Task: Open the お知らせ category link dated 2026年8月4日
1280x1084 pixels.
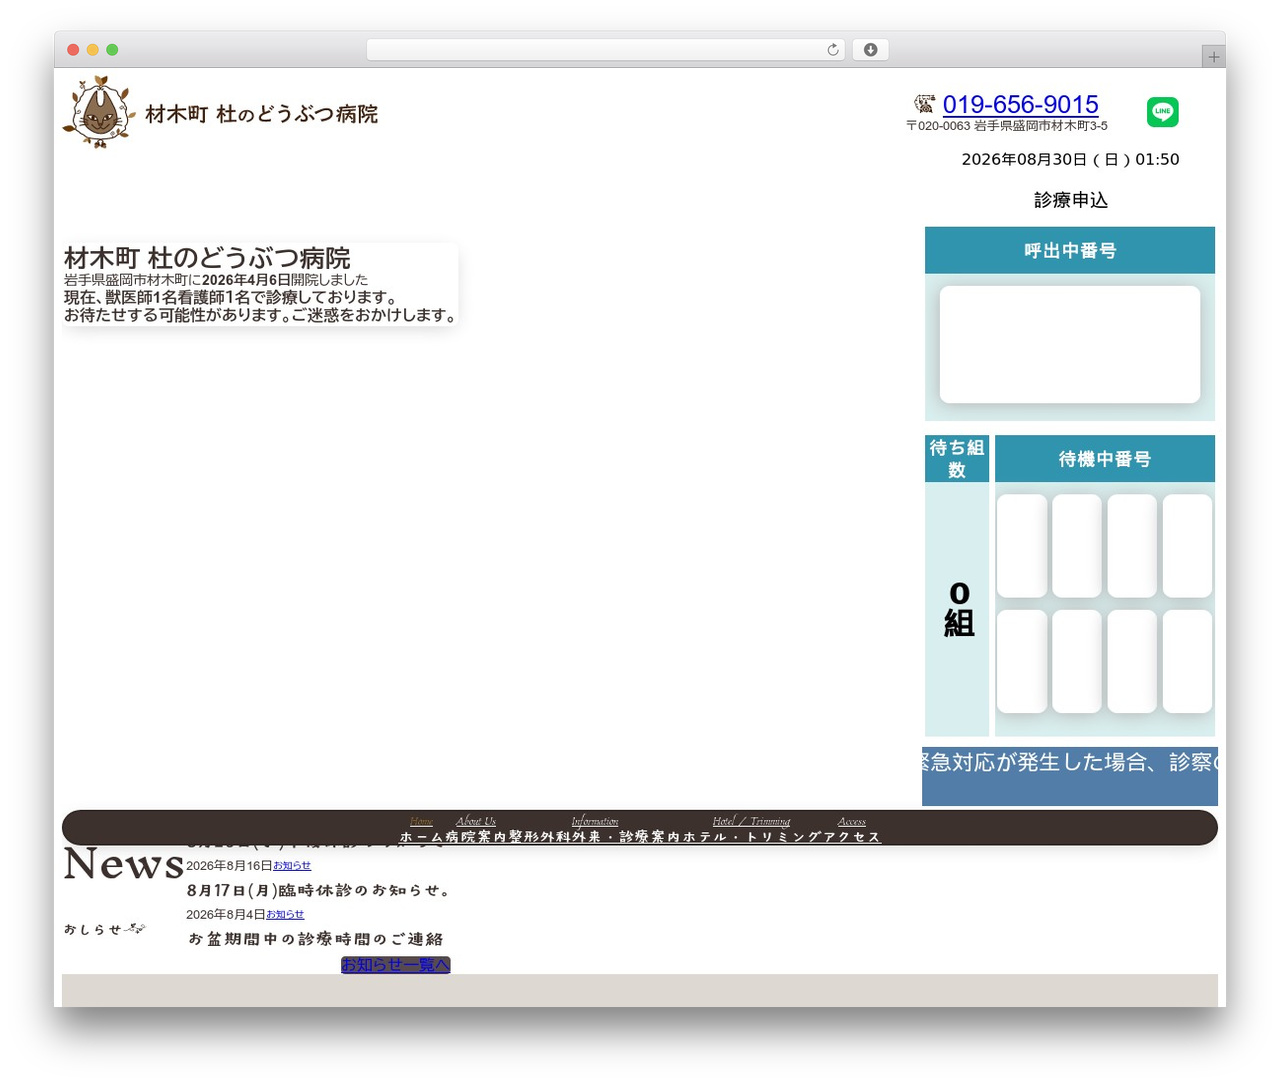Action: [285, 914]
